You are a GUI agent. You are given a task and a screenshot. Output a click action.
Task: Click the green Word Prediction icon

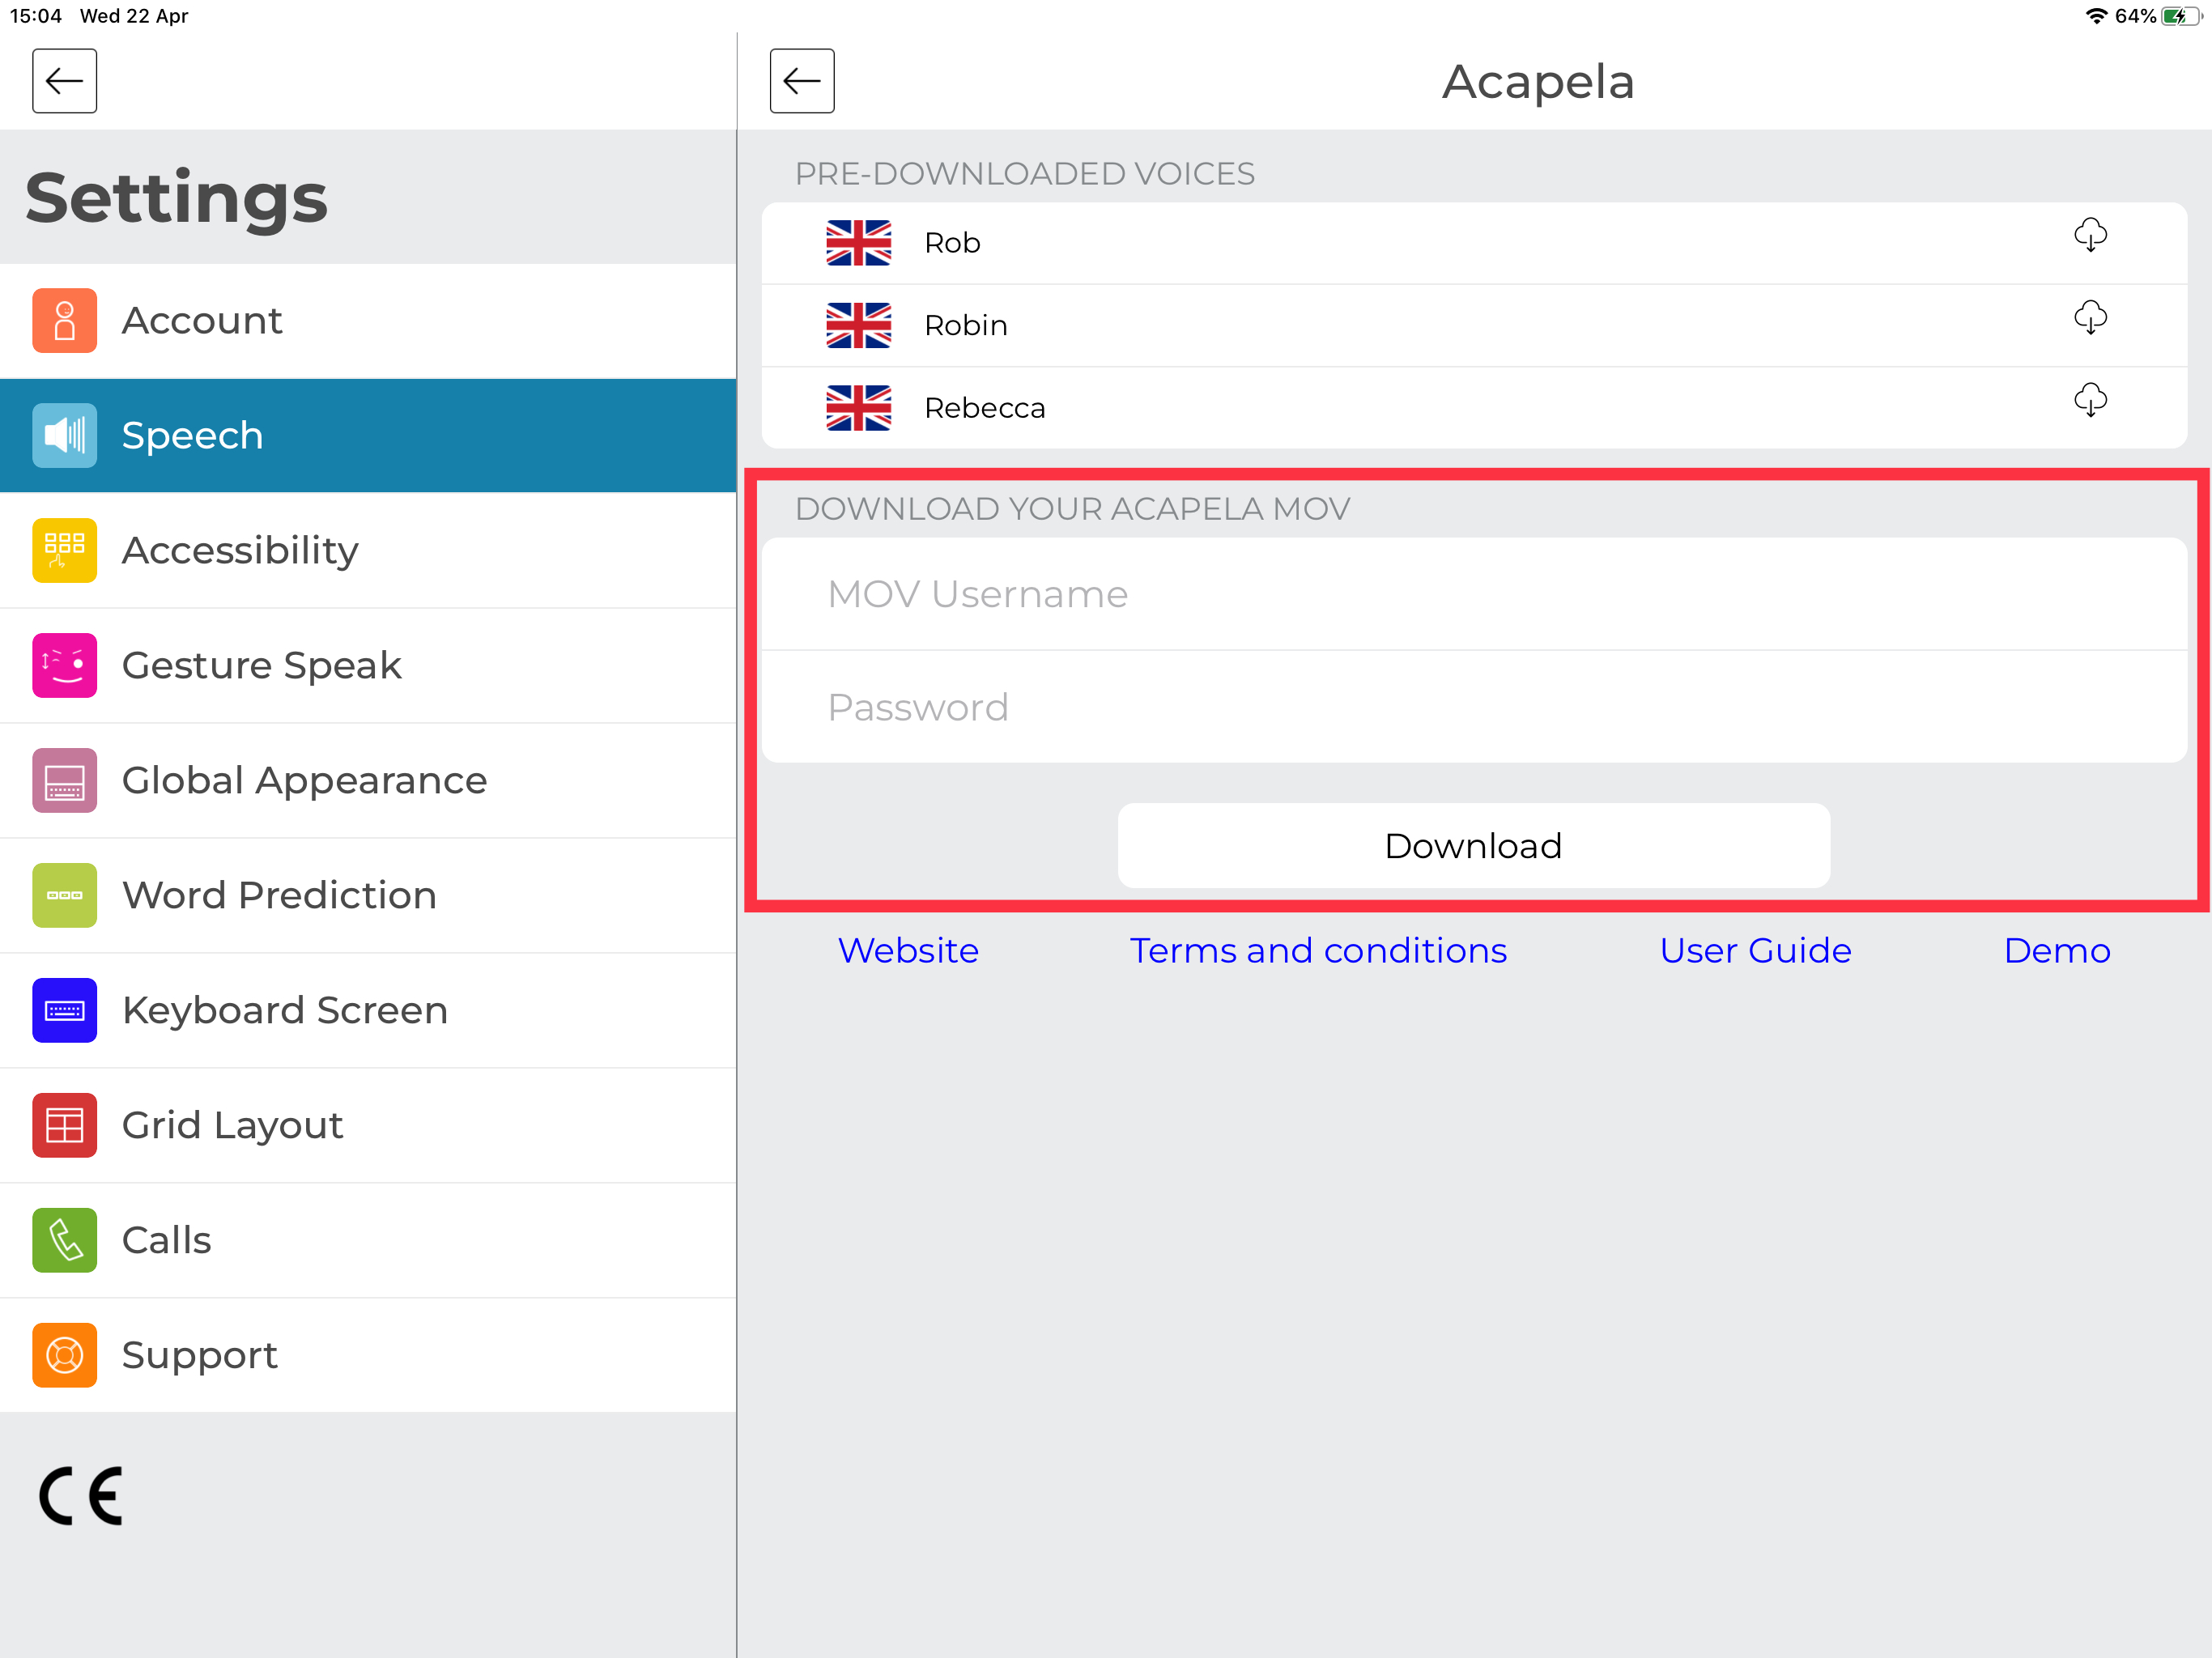[x=64, y=896]
